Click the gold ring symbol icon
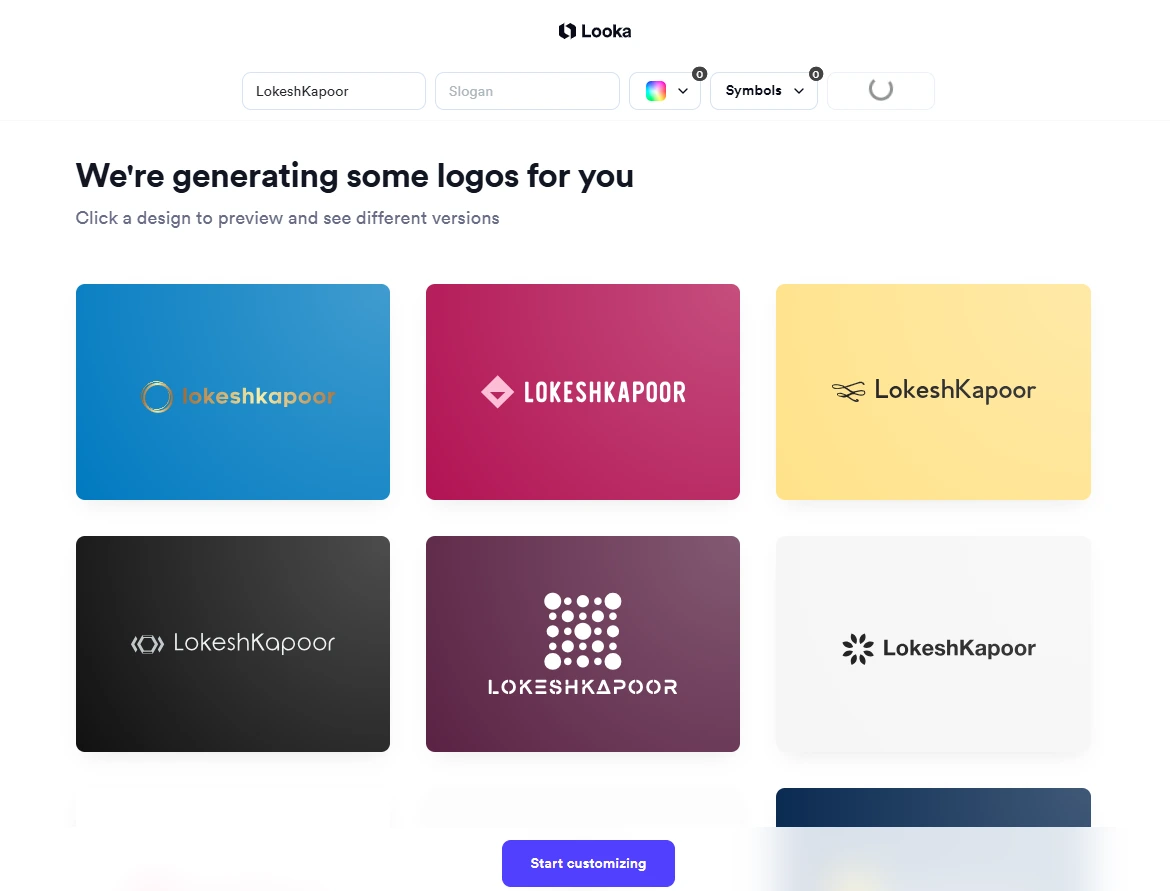Screen dimensions: 1170x891 pos(157,396)
